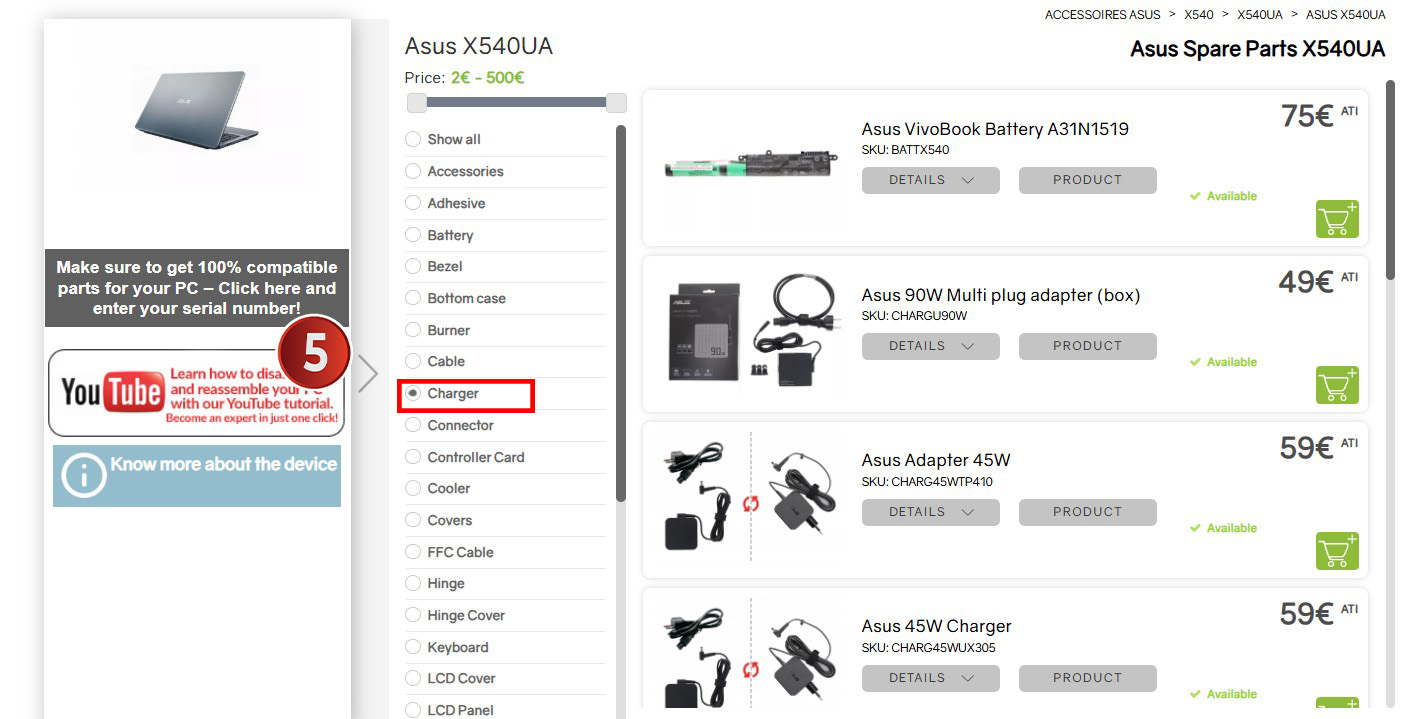Open Asus 90W Multi plug adapter (box) title
This screenshot has height=719, width=1418.
coord(1001,295)
